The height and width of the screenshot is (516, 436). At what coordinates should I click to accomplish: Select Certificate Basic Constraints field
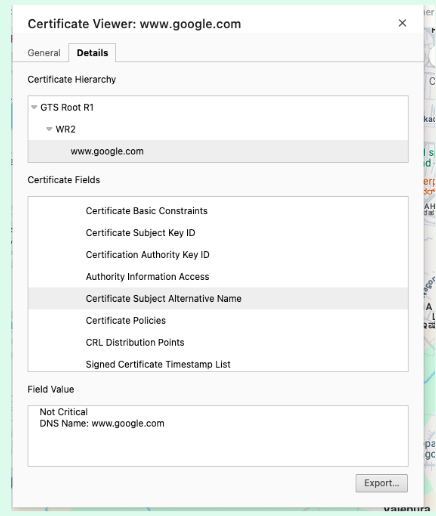[218, 211]
